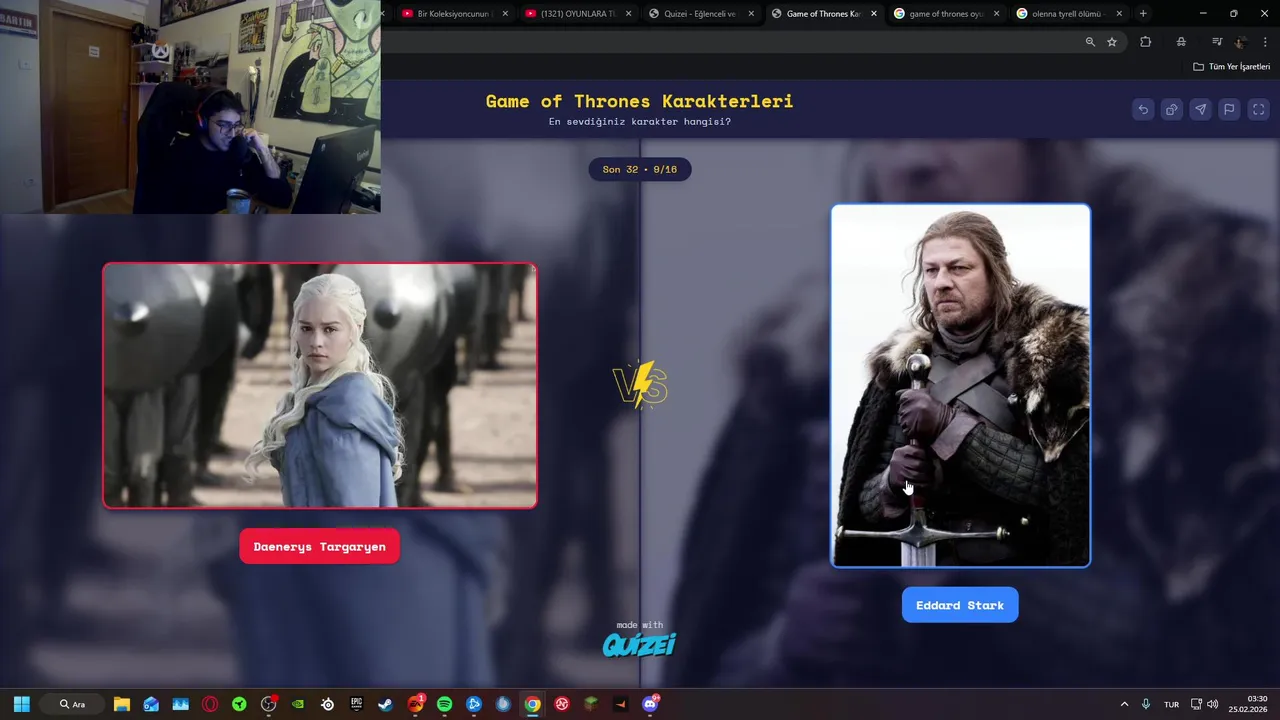This screenshot has width=1280, height=720.
Task: Click the zoom magnifier icon in address bar
Action: click(1090, 42)
